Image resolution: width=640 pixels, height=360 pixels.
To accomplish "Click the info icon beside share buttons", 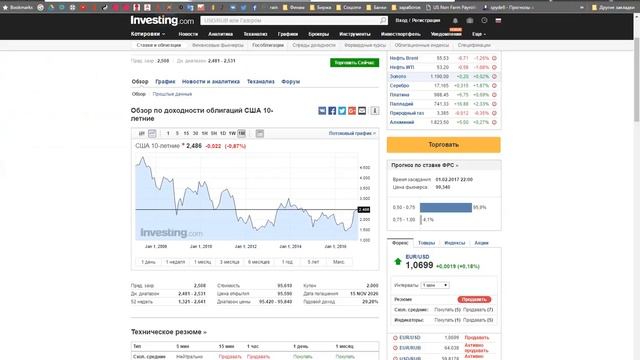I will coord(374,111).
